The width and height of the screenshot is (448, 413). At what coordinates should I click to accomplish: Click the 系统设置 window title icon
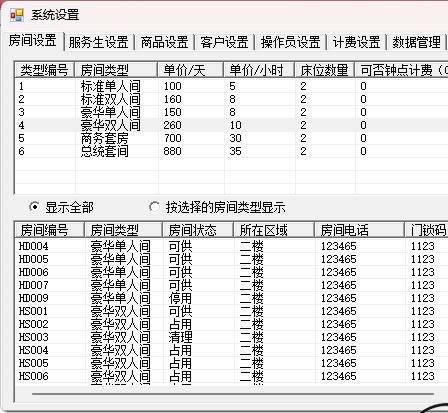[17, 15]
